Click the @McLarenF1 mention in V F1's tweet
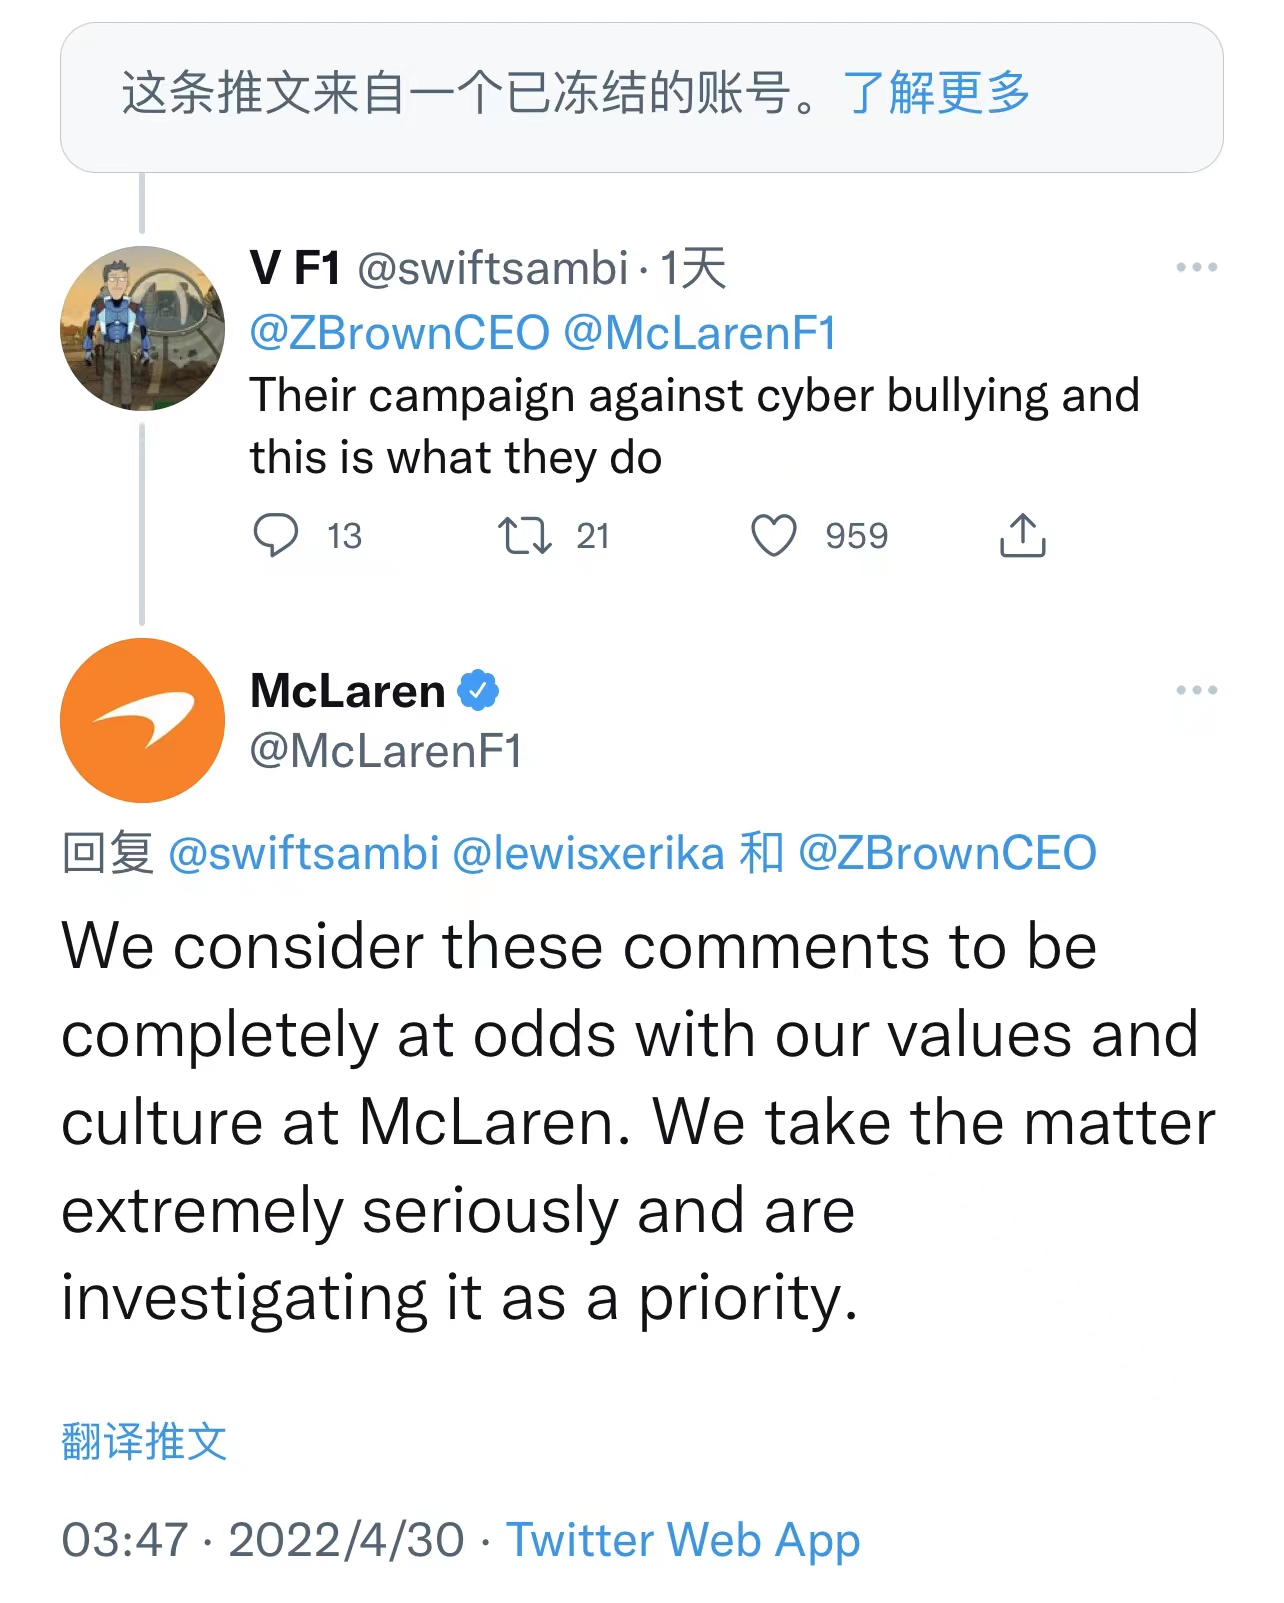The image size is (1284, 1603). [x=700, y=333]
